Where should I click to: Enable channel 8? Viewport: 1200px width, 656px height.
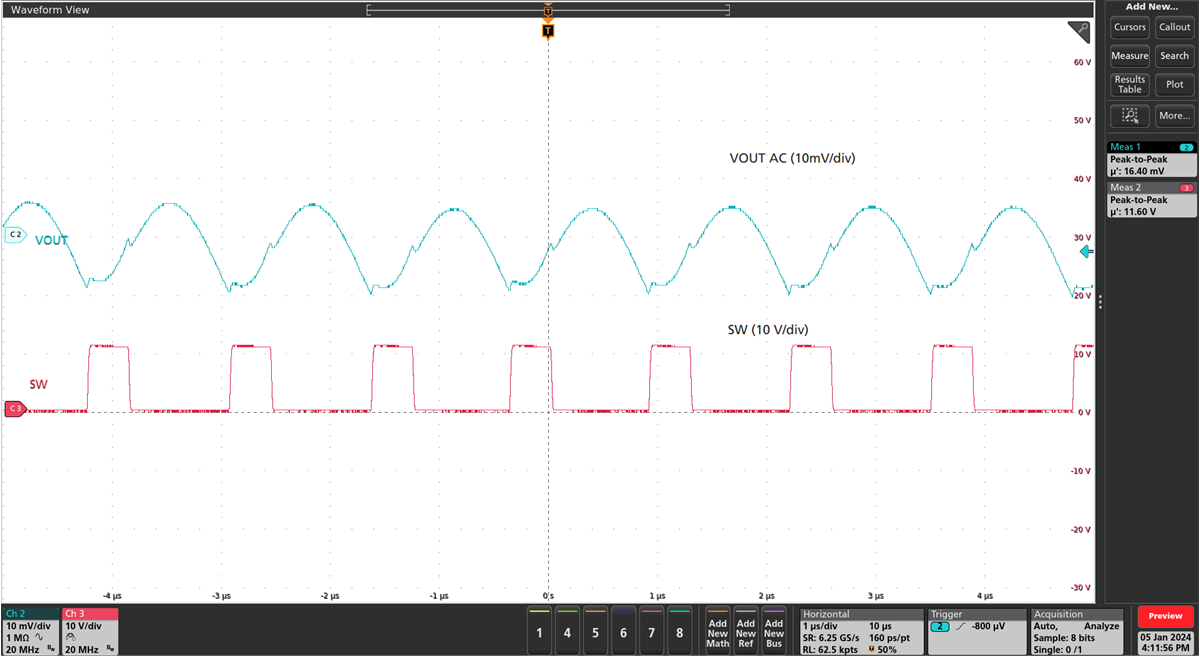pos(679,631)
